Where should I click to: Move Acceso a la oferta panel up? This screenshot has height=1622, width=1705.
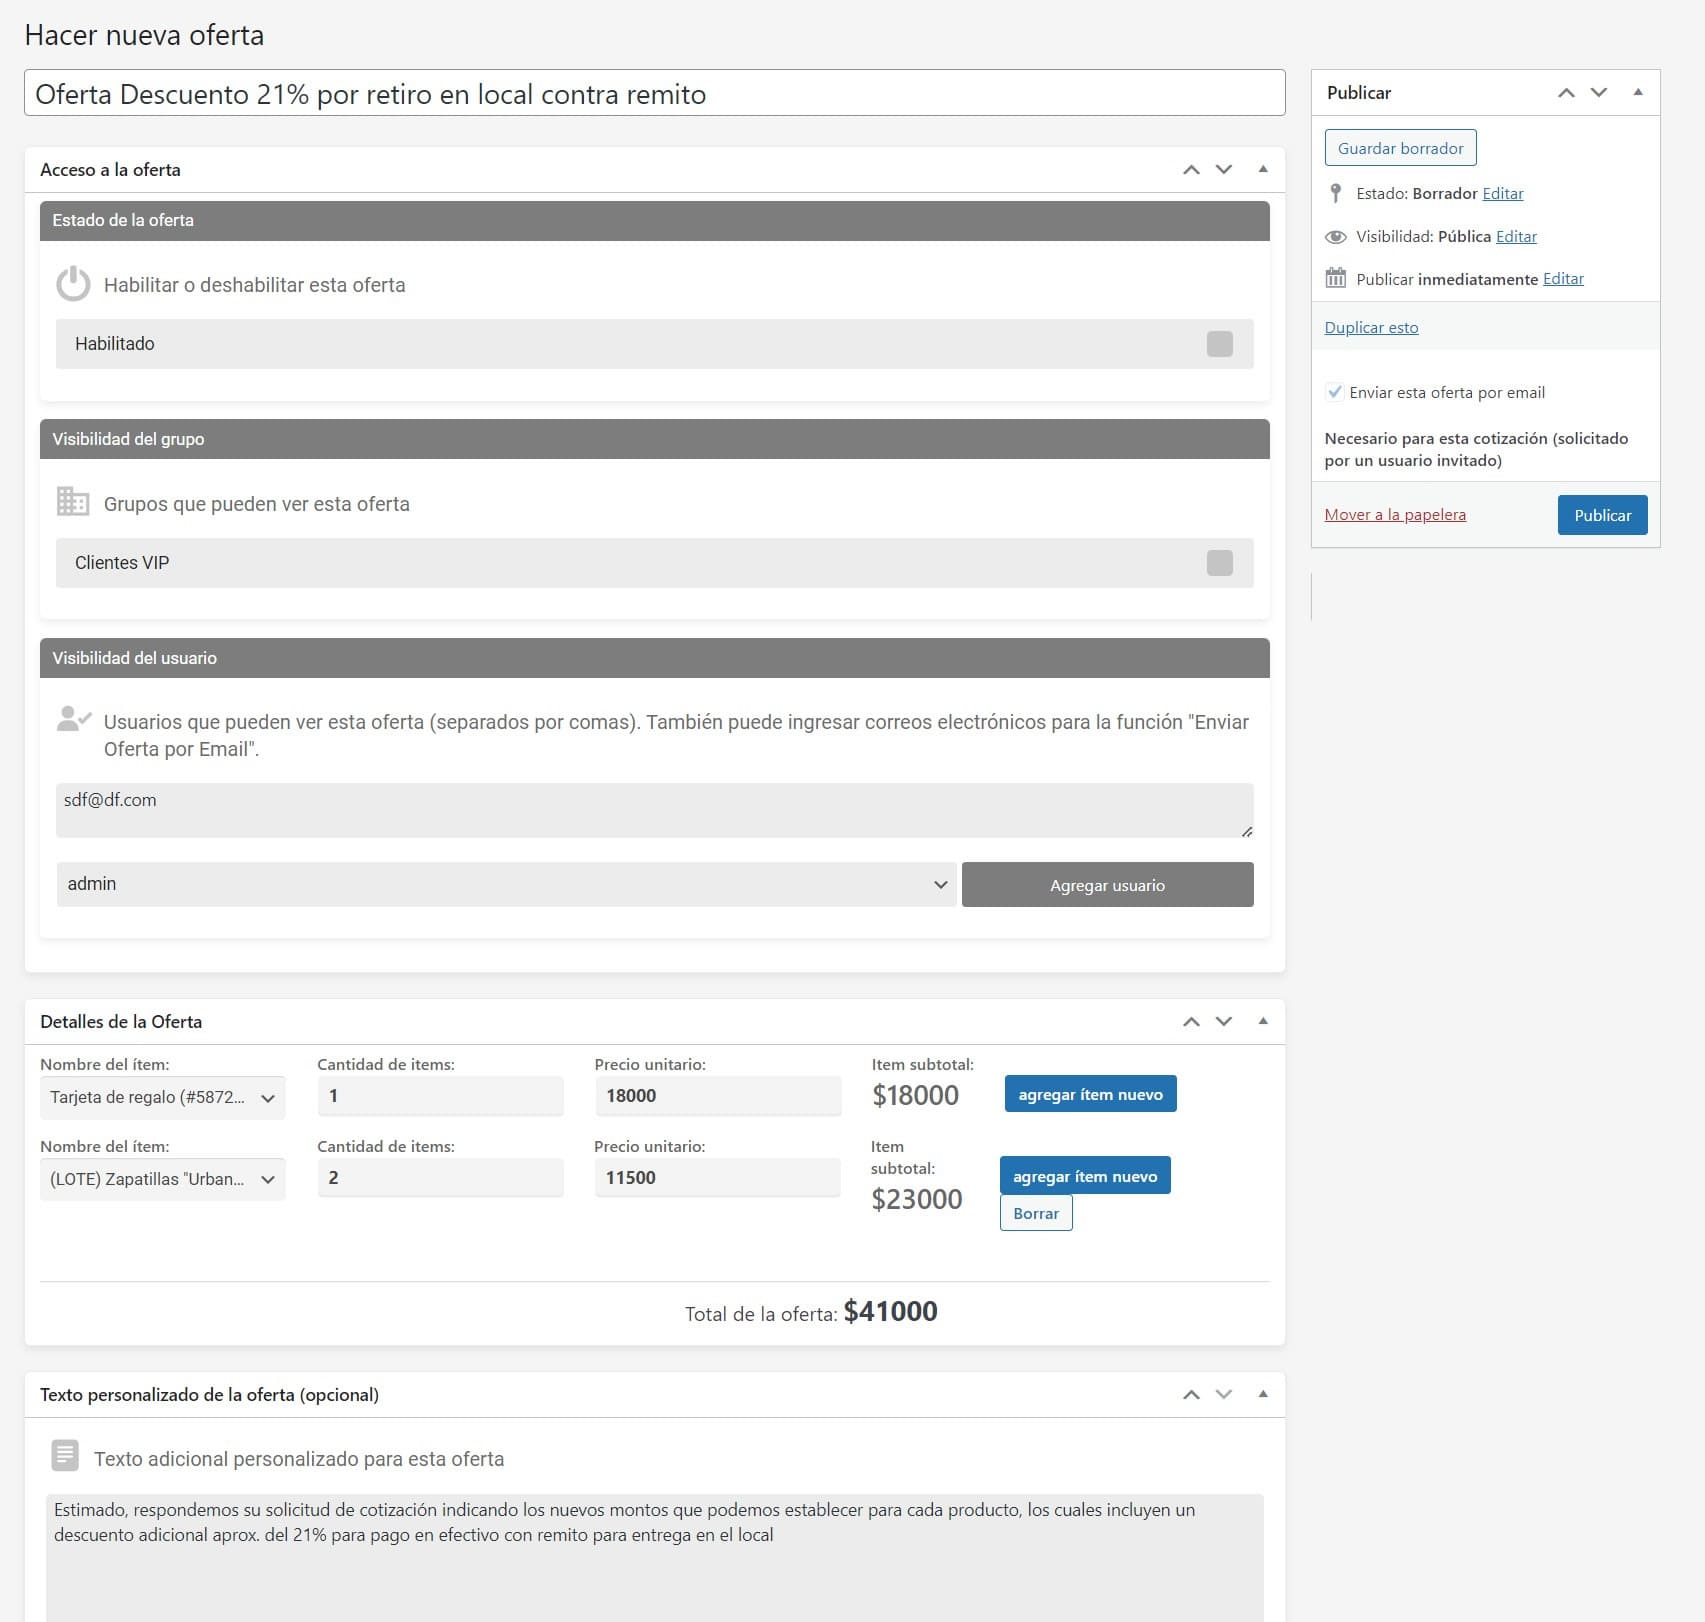pyautogui.click(x=1191, y=169)
